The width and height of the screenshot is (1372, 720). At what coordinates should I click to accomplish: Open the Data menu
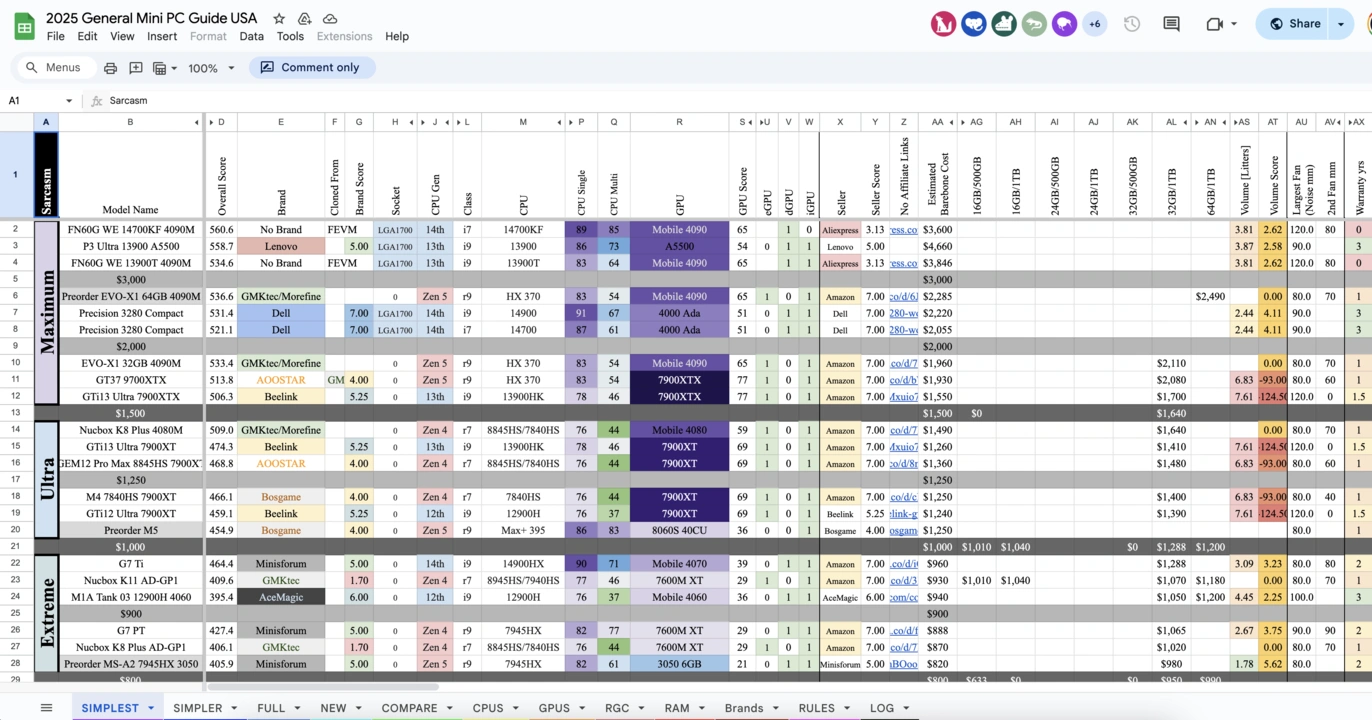tap(251, 36)
